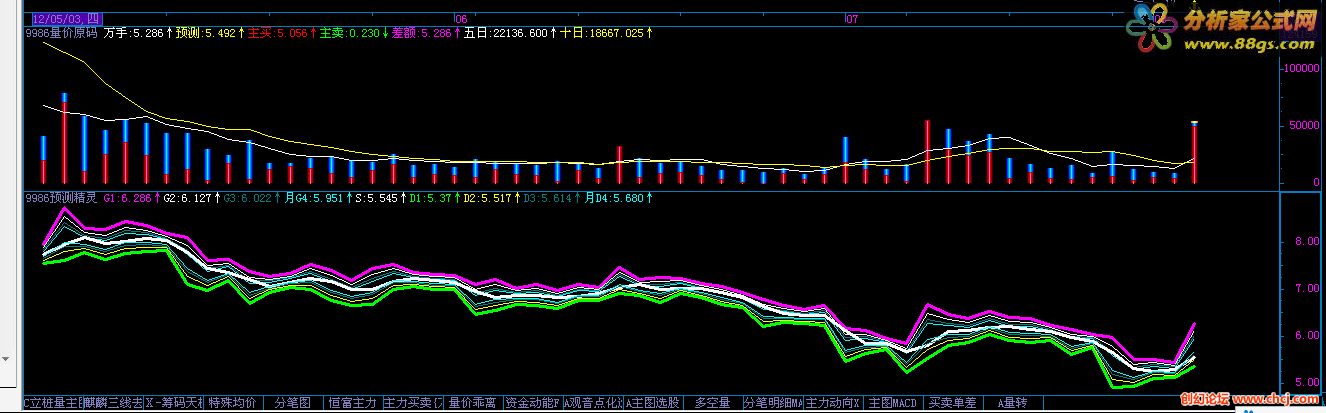Screen dimensions: 1326x413
Task: Select the 多空量 tab
Action: (713, 403)
